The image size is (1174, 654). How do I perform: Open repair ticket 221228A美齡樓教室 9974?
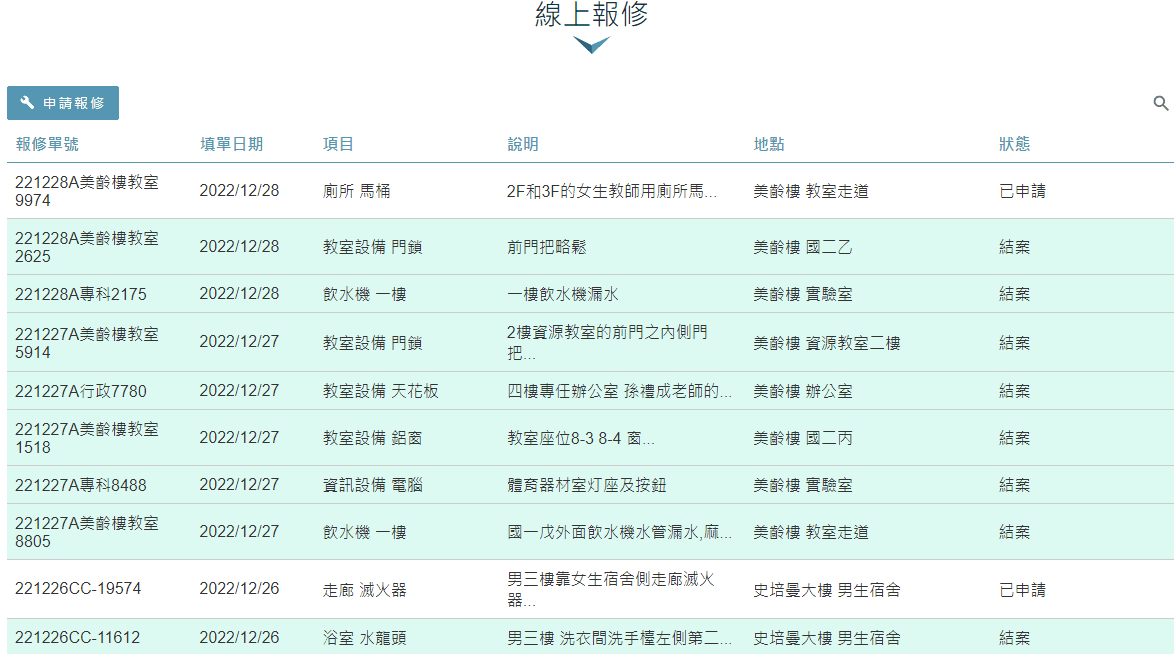click(87, 191)
